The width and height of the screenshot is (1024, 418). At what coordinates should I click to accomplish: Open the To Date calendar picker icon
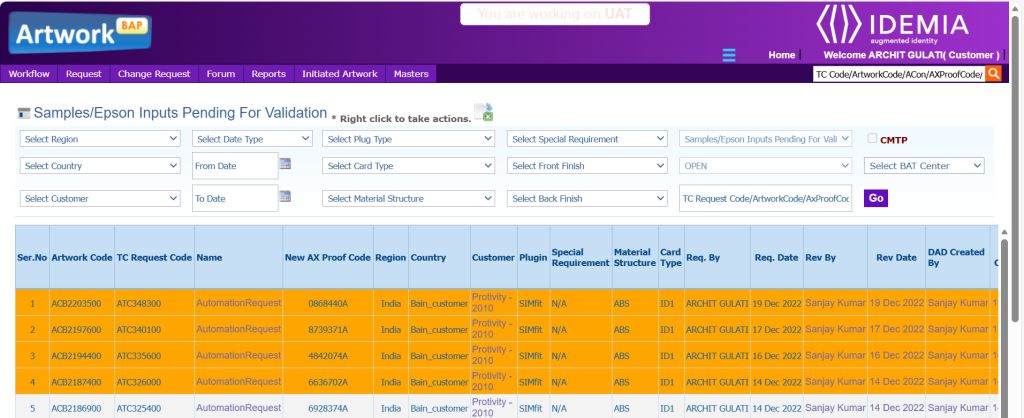tap(285, 197)
